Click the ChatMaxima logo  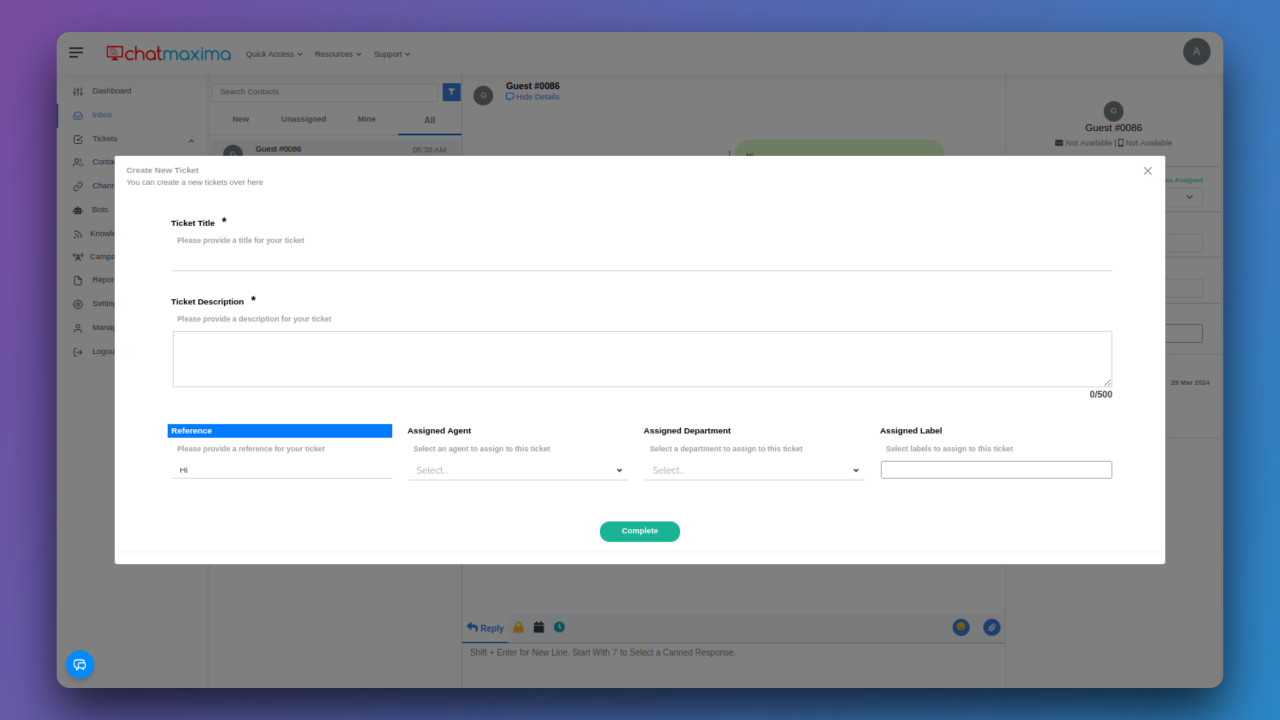[168, 53]
